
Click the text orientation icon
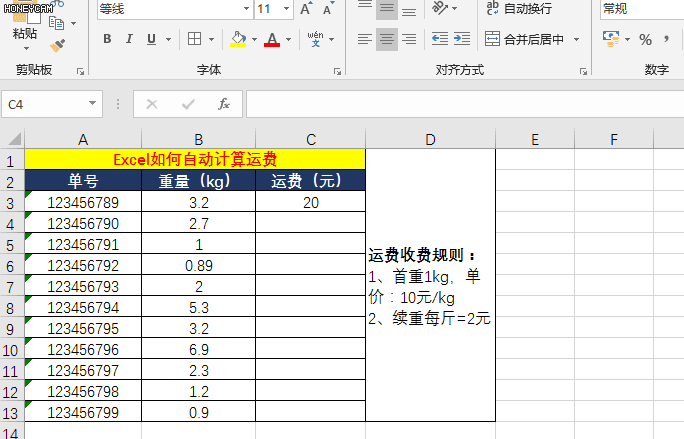440,8
